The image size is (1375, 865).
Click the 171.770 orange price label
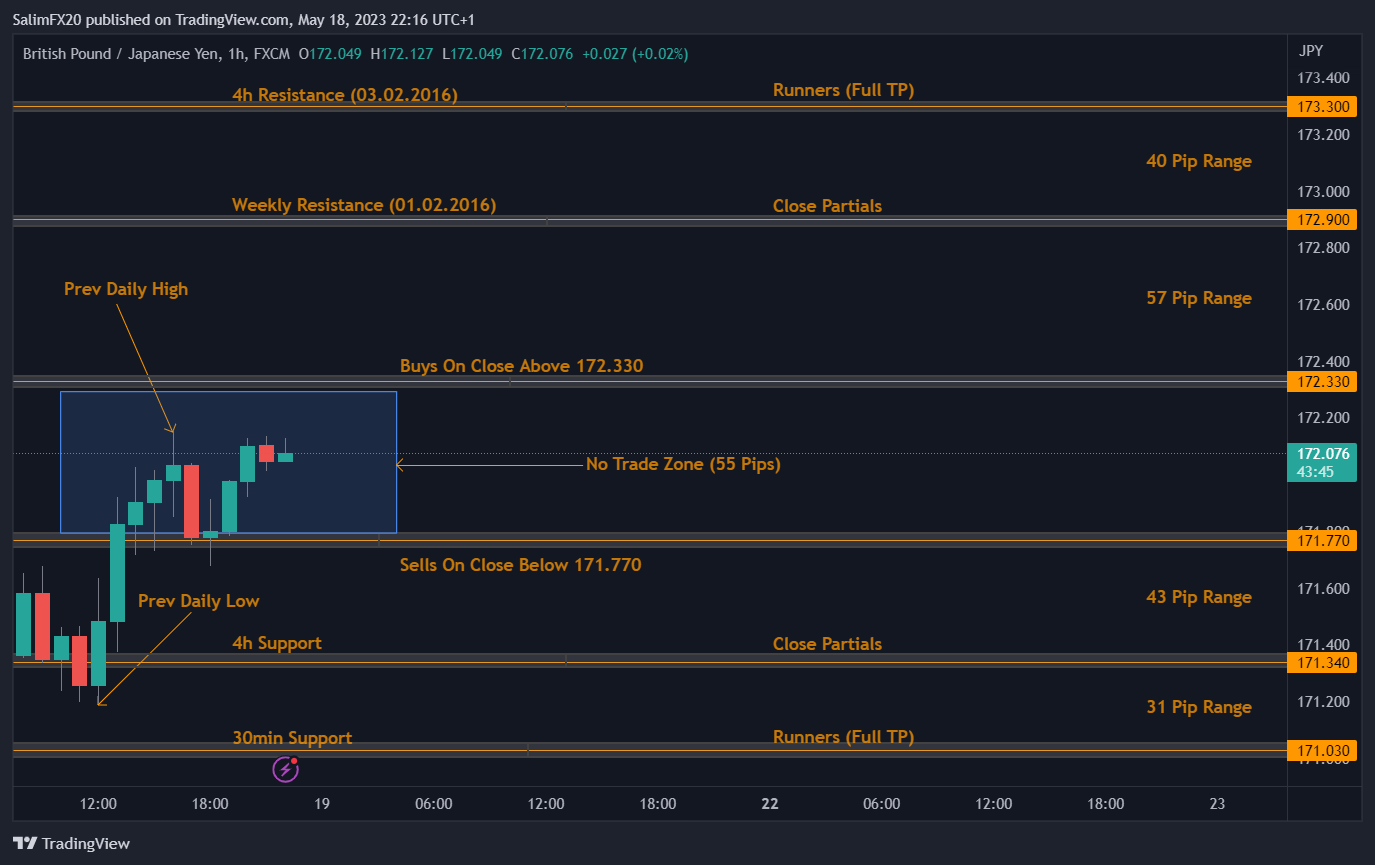click(1323, 541)
